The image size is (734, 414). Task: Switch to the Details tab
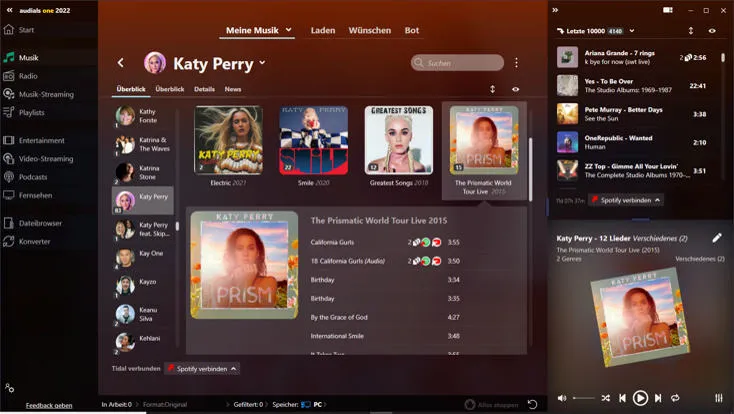click(x=204, y=89)
